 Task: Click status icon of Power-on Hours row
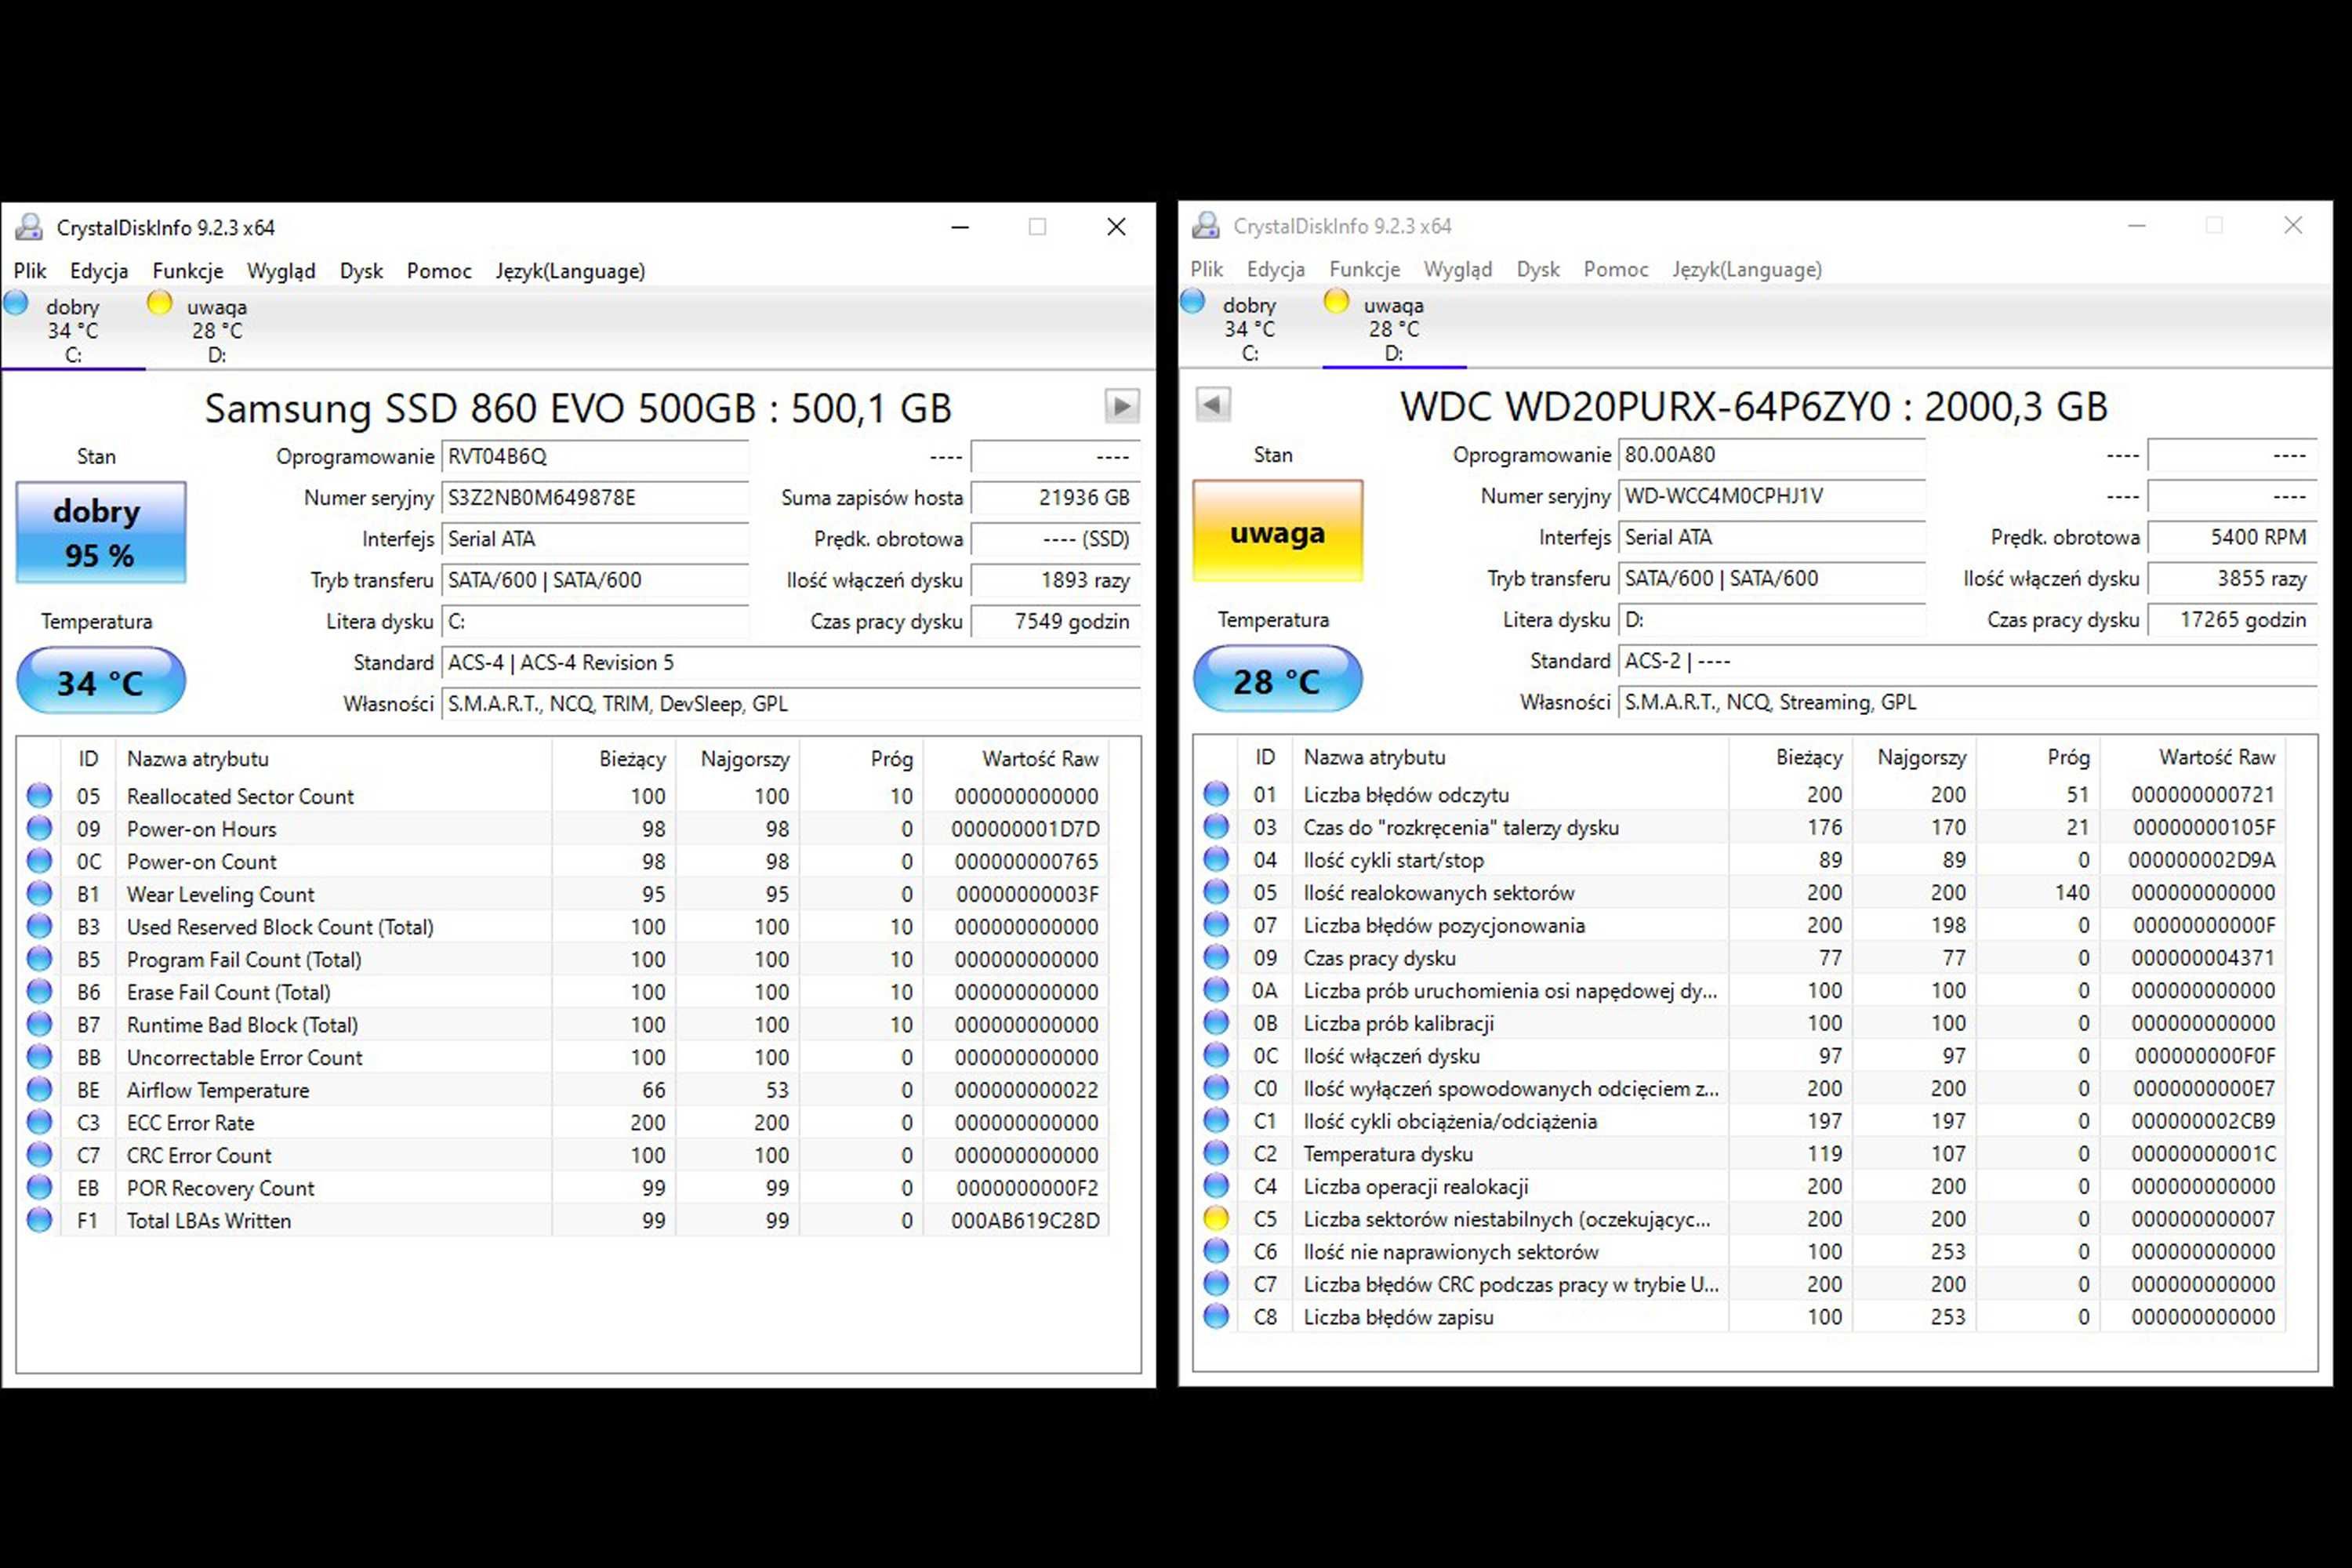(x=40, y=829)
